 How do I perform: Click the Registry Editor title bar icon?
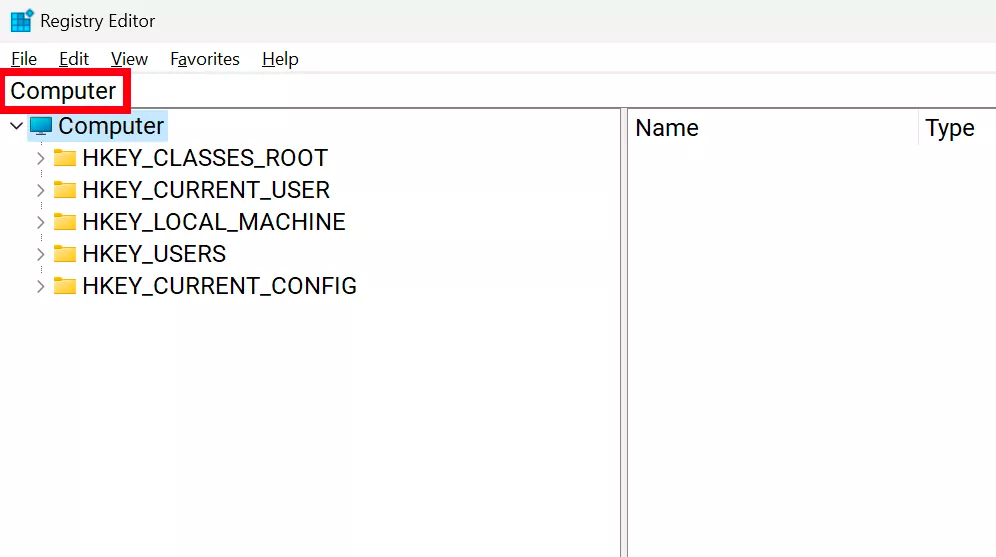[x=22, y=20]
